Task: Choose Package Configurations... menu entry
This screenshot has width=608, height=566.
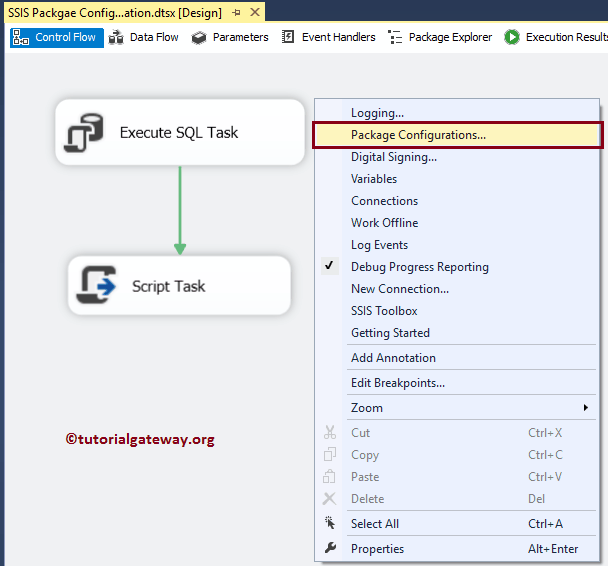Action: tap(458, 135)
